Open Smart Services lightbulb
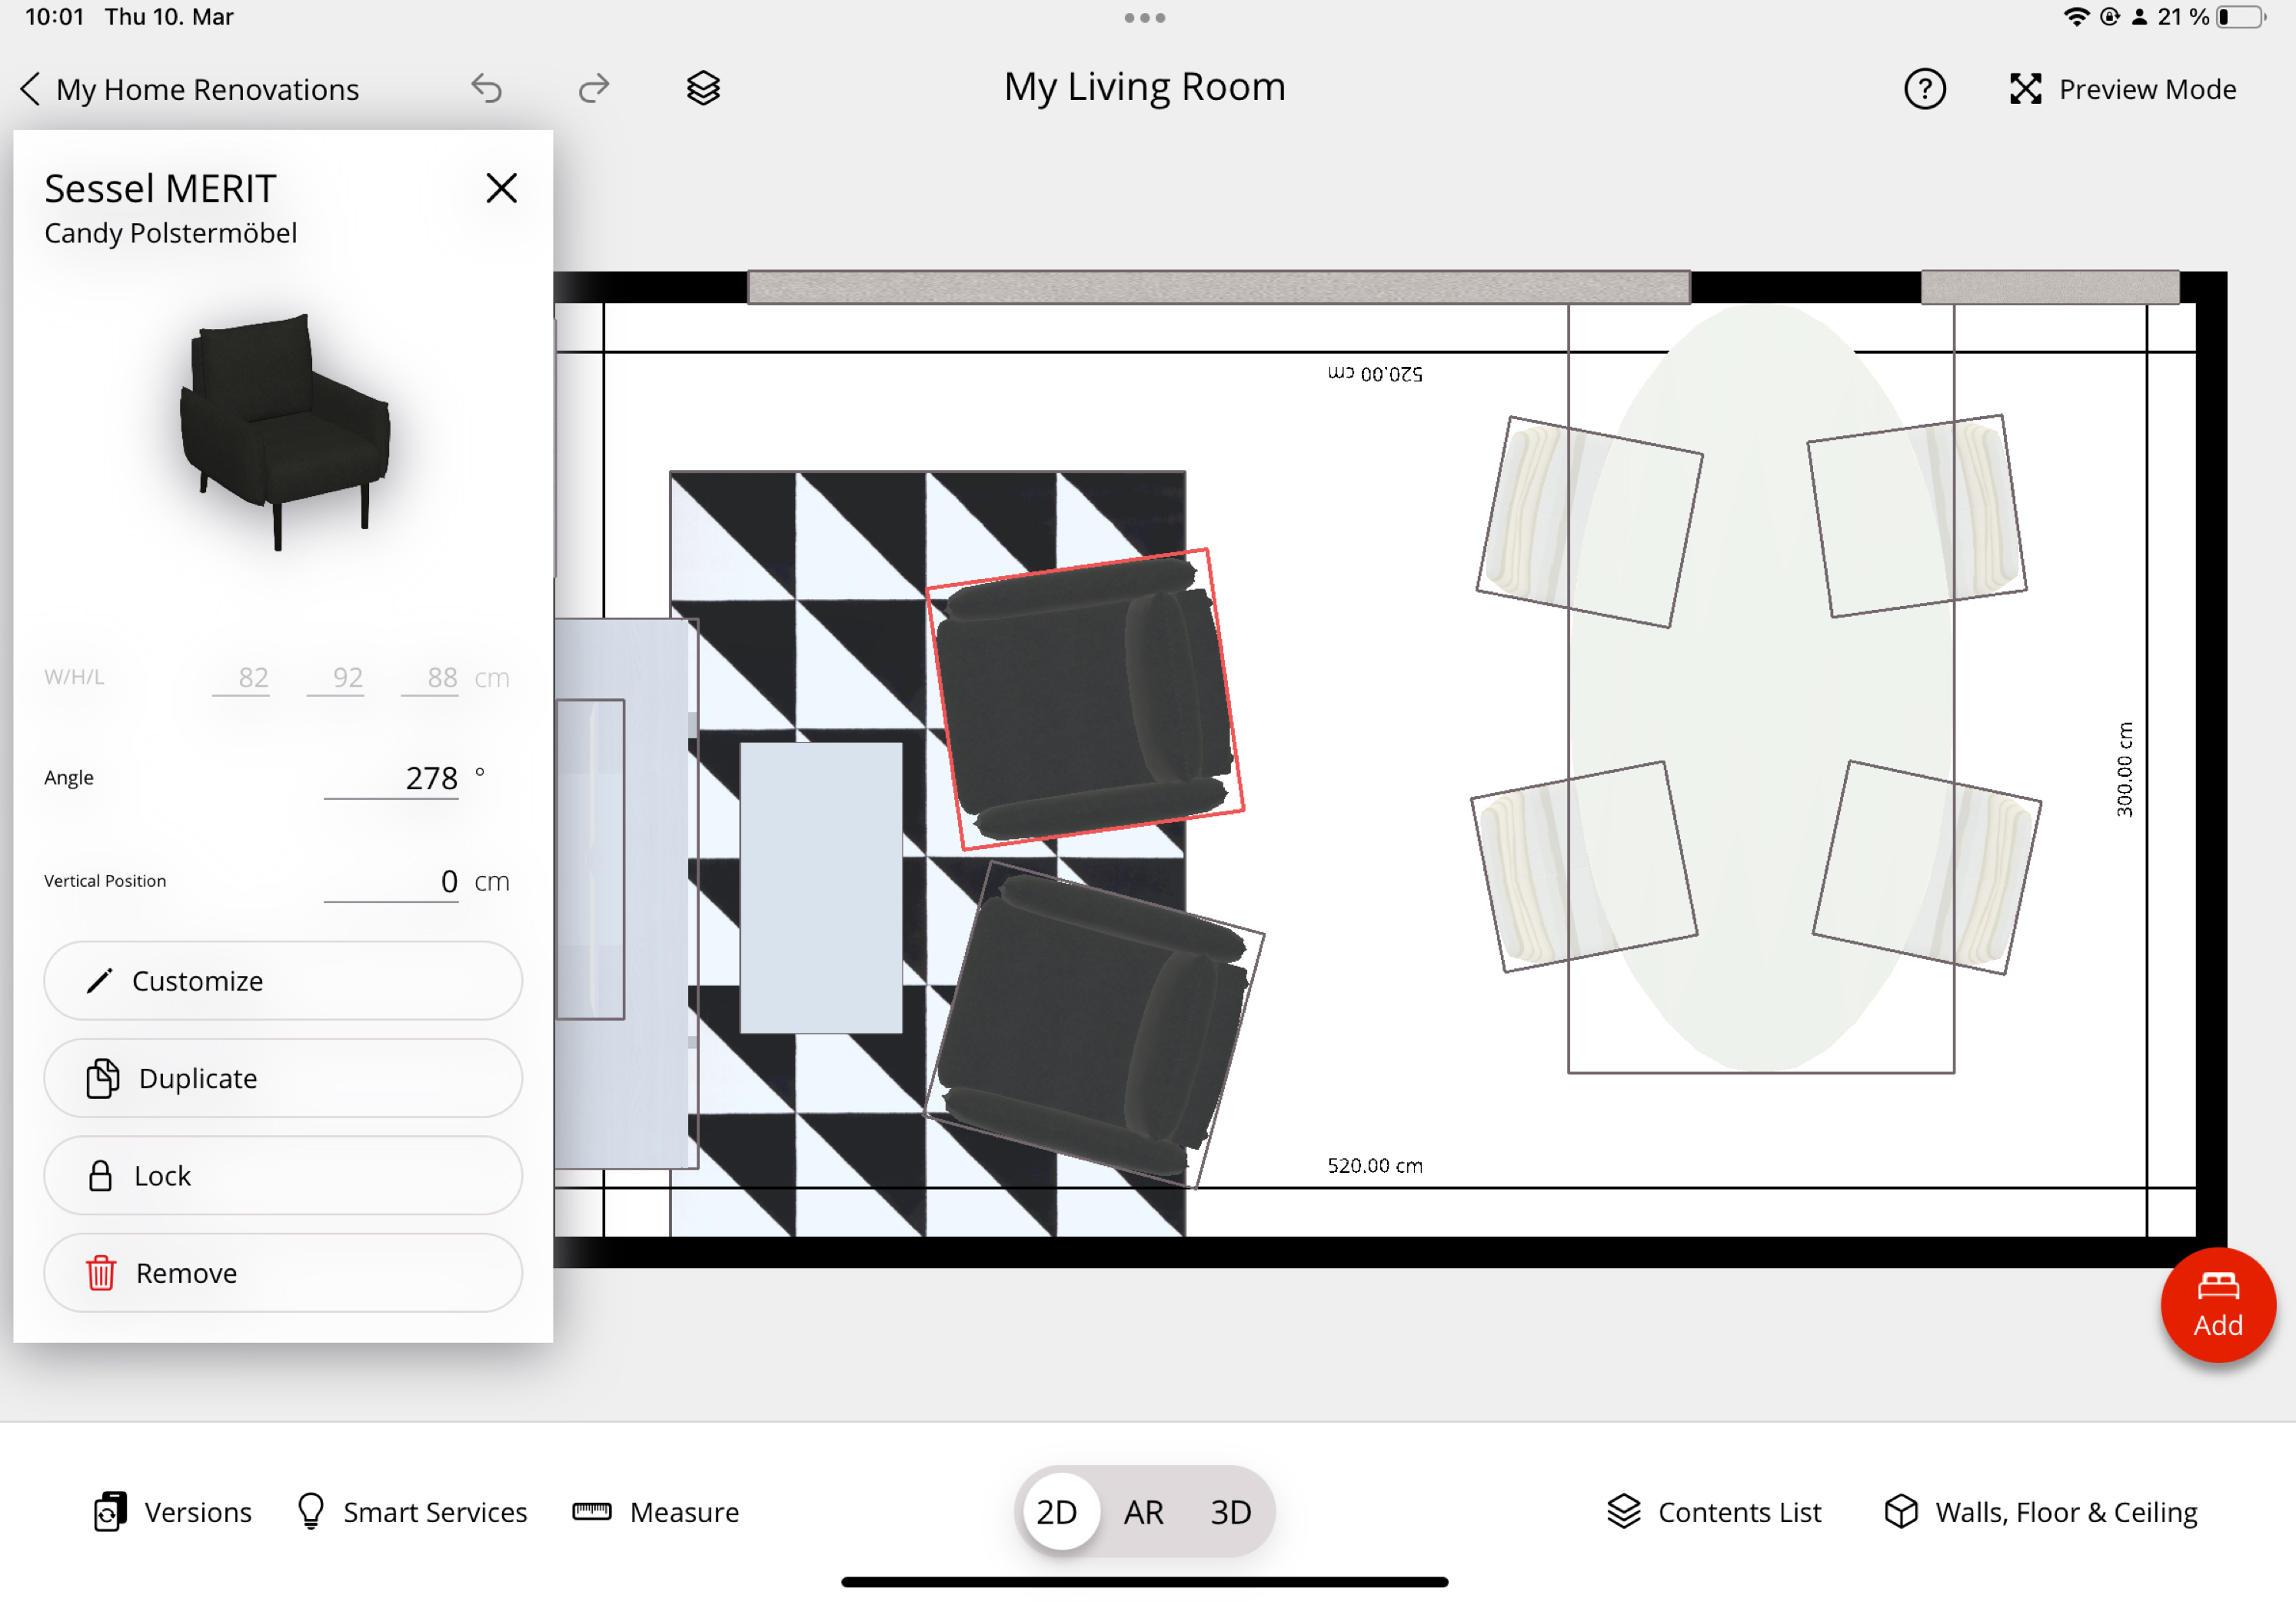Viewport: 2296px width, 1602px height. coord(412,1511)
